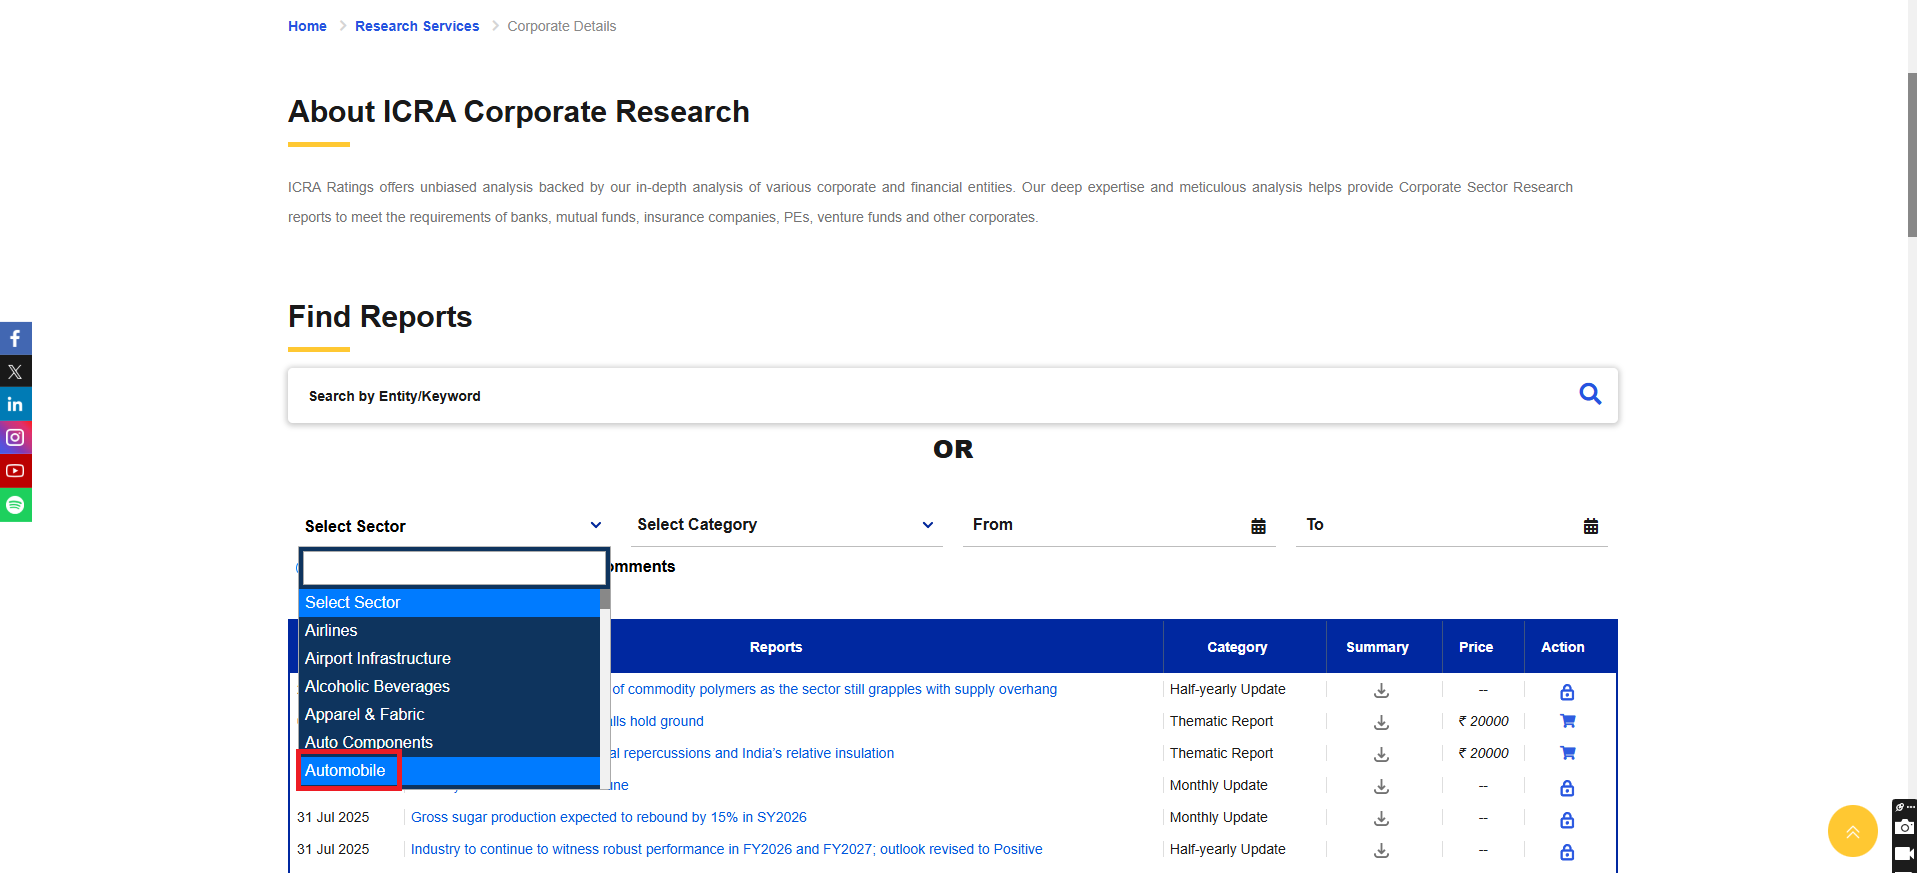This screenshot has width=1917, height=873.
Task: Open the LinkedIn social icon
Action: coord(15,405)
